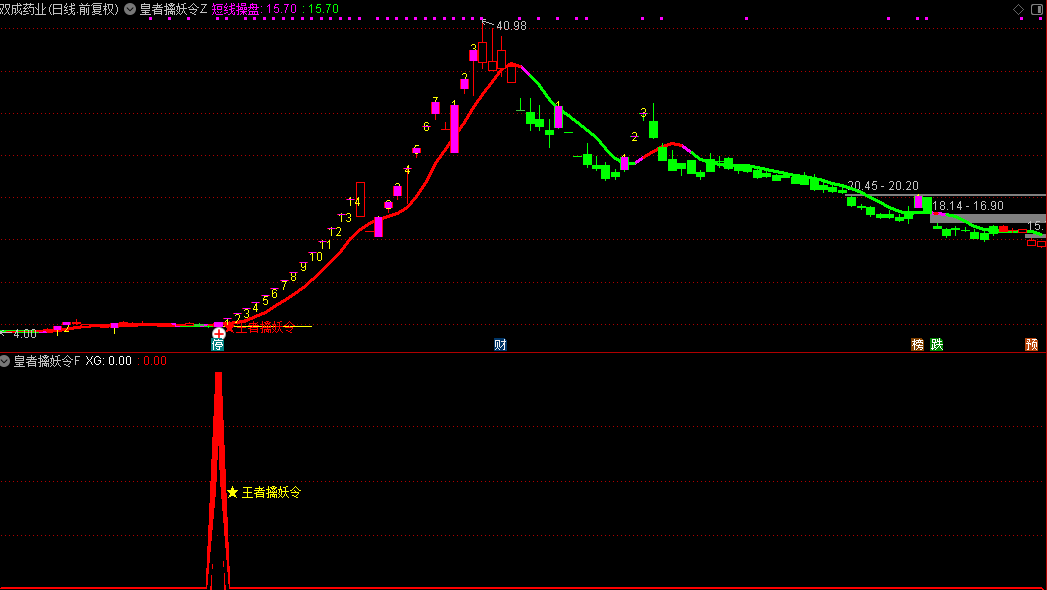Click the count label 10 on uptrend
1047x590 pixels.
[x=316, y=257]
